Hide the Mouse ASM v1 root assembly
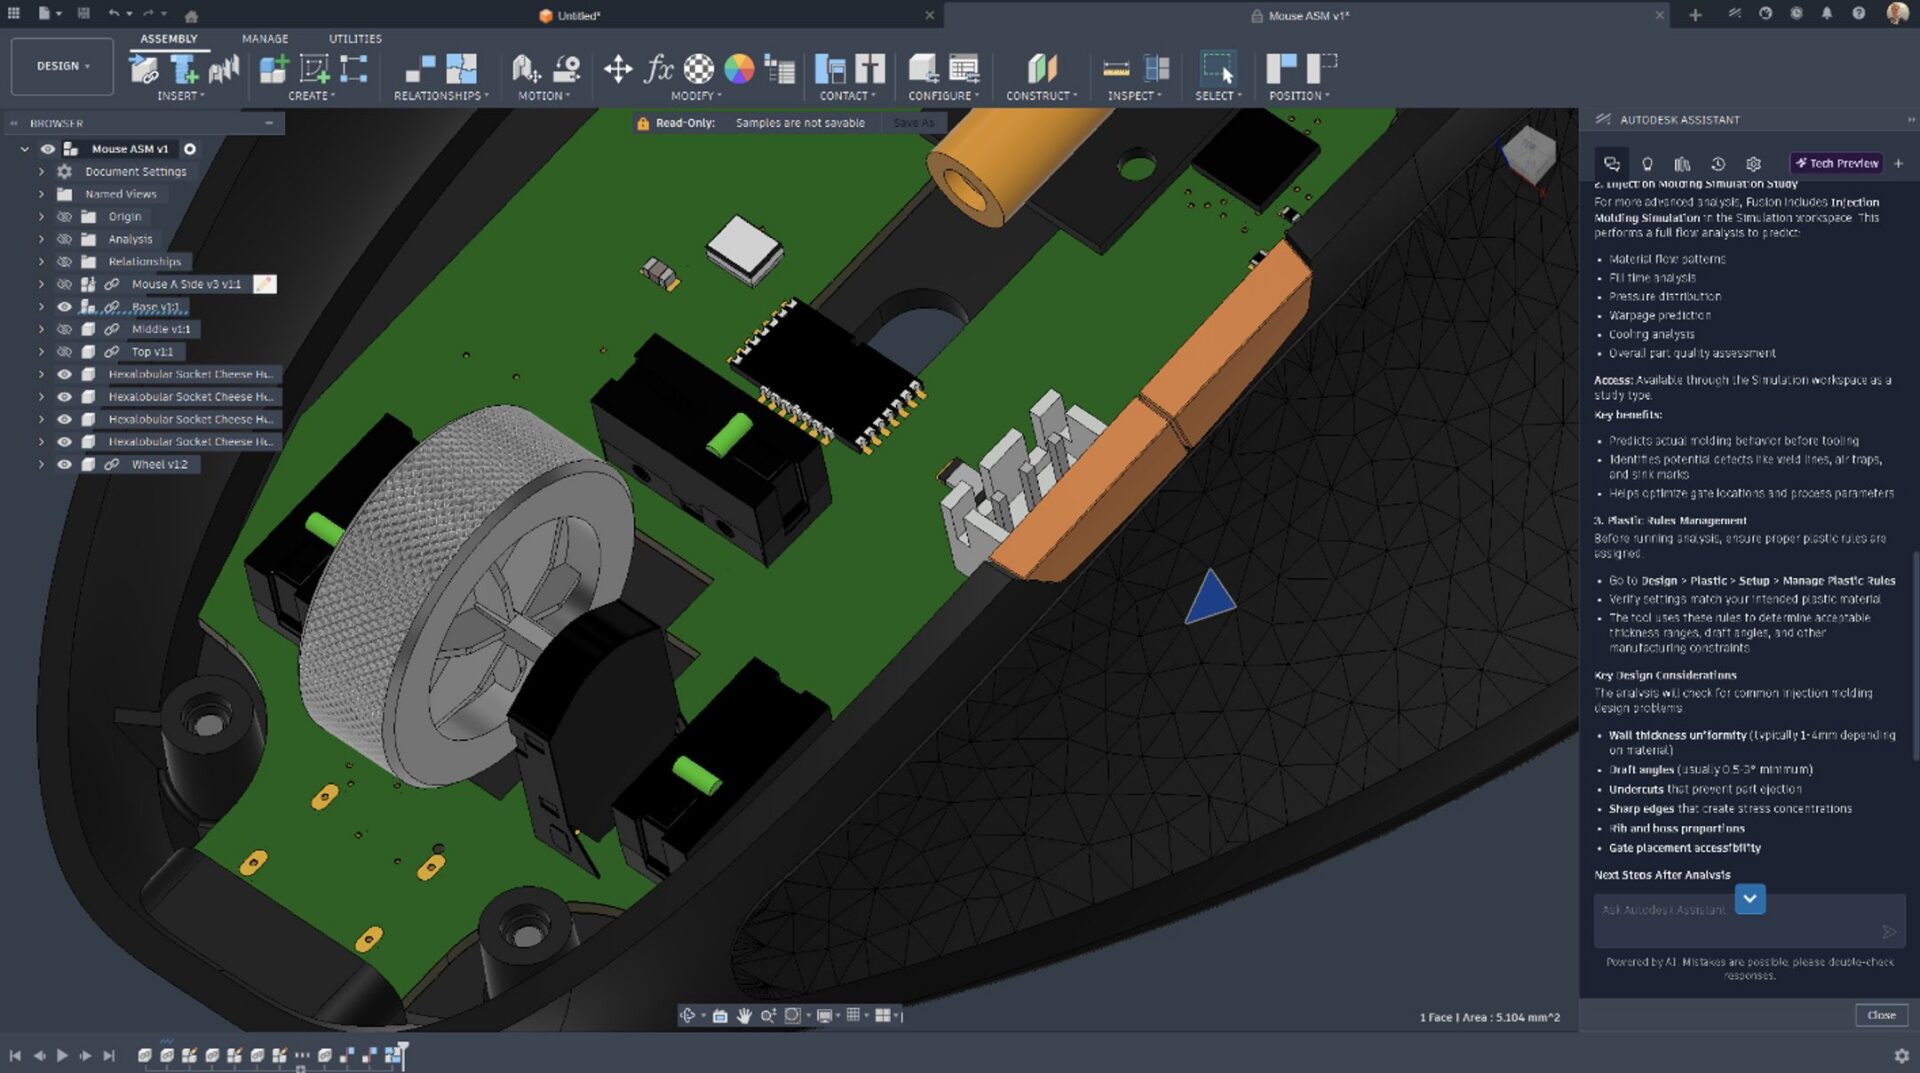The width and height of the screenshot is (1920, 1073). point(47,149)
